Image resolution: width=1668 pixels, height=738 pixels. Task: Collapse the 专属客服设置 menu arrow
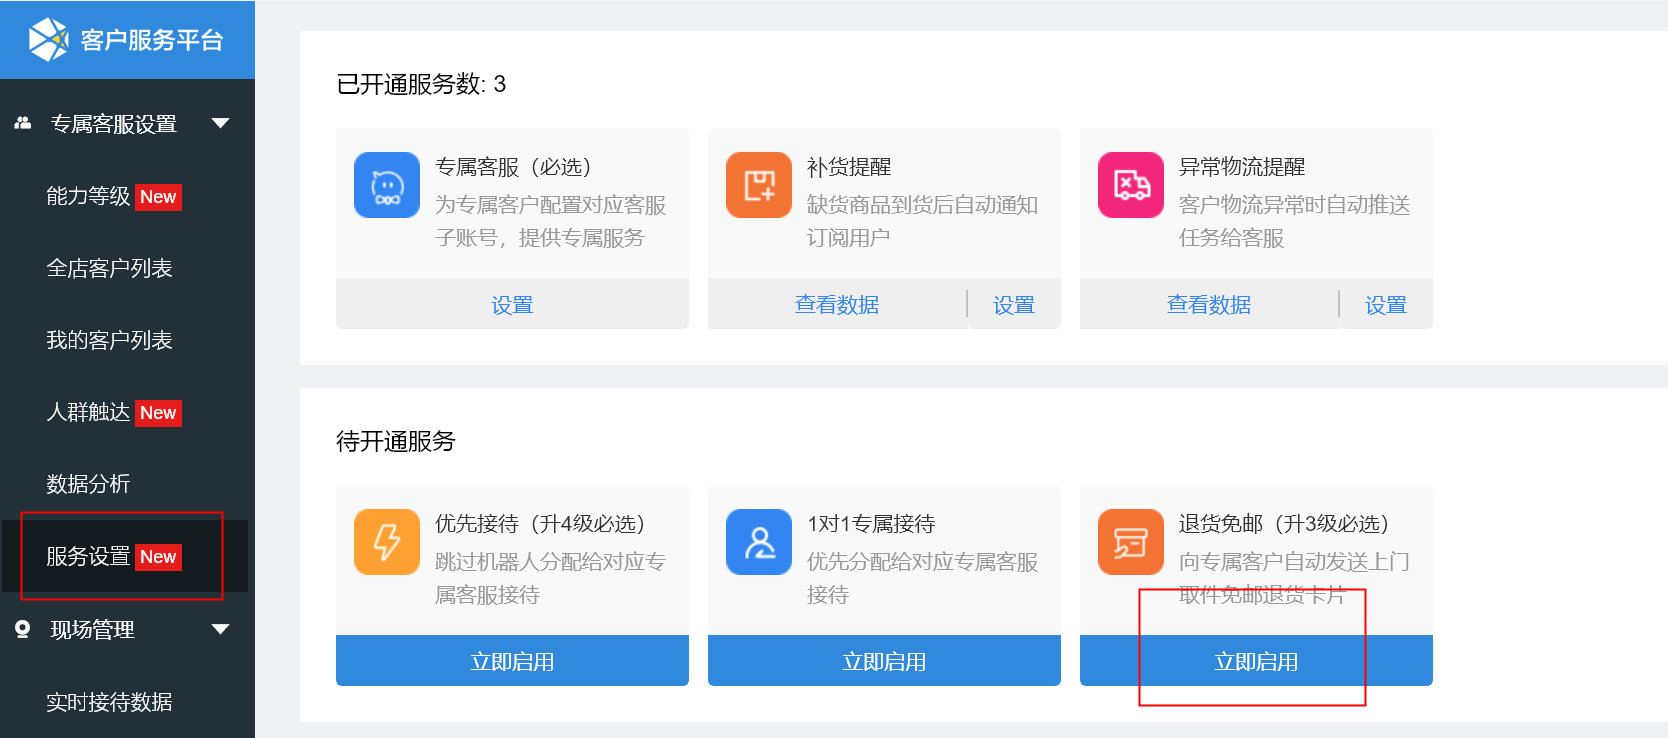(x=221, y=123)
